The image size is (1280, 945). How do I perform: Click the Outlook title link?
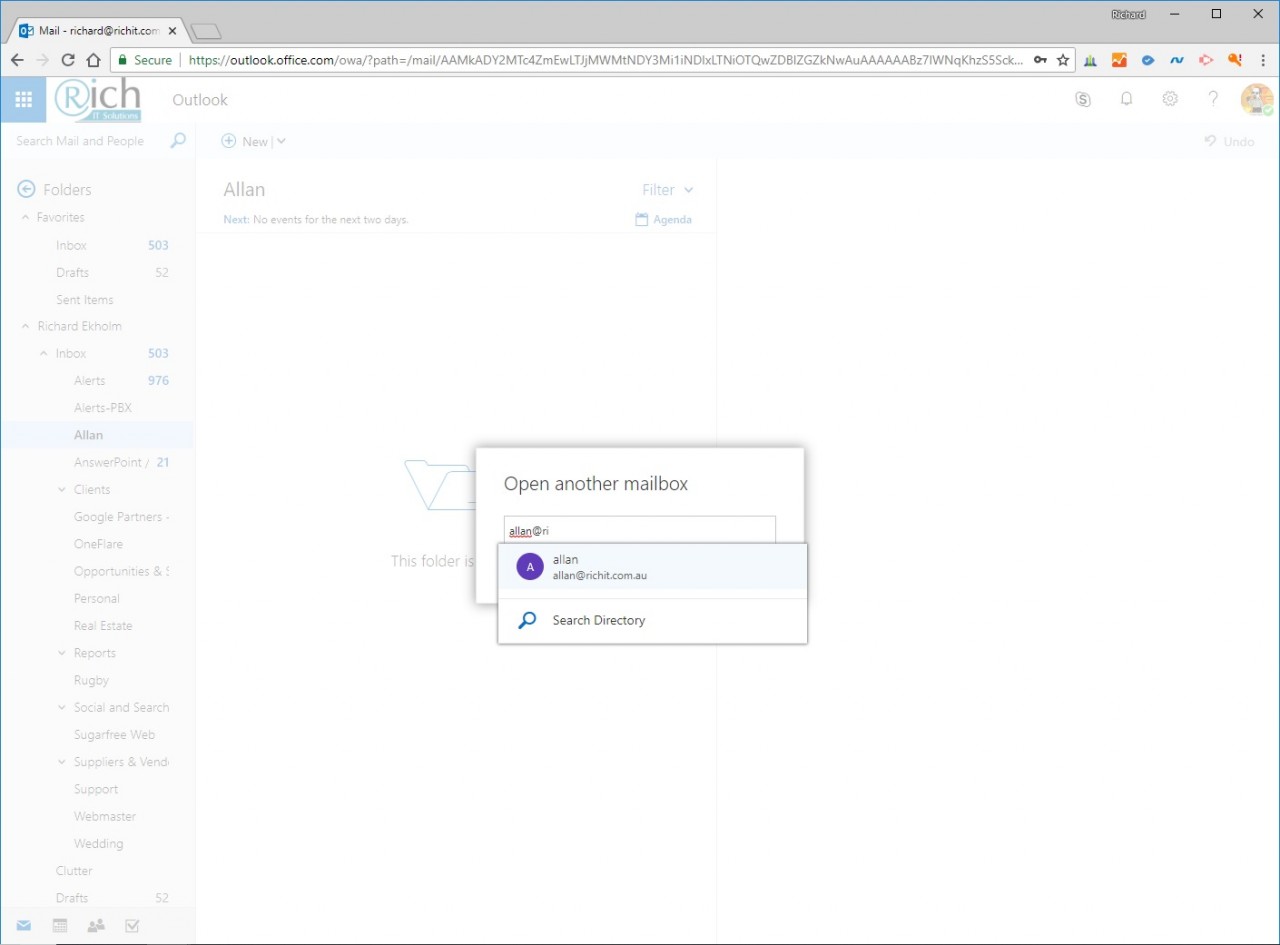[x=200, y=100]
